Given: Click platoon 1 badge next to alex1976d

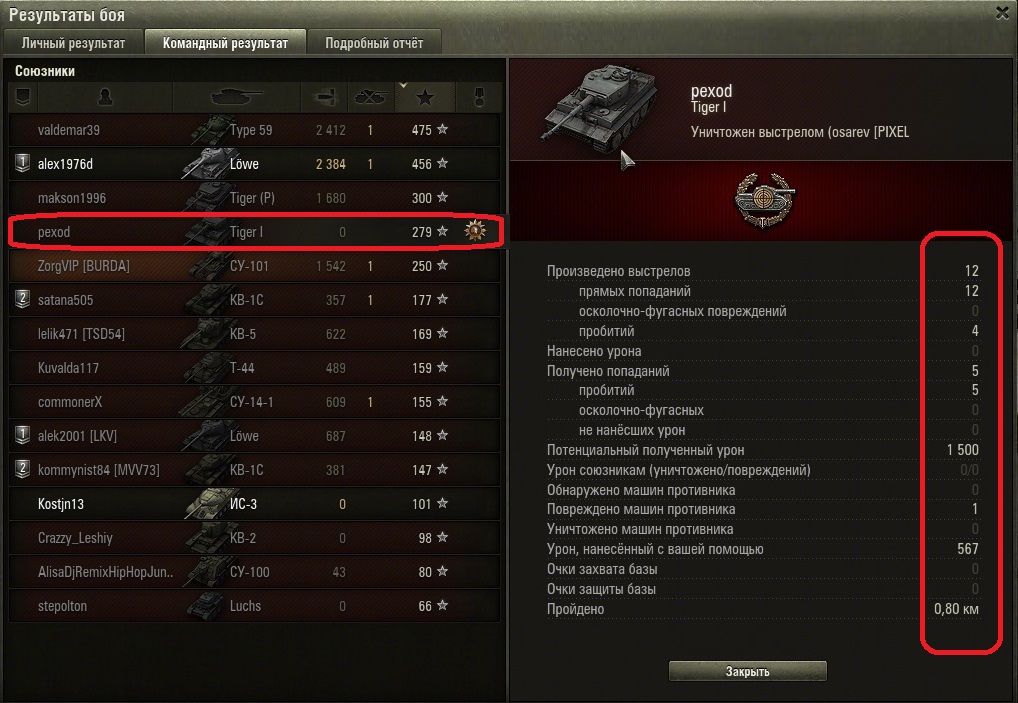Looking at the screenshot, I should pyautogui.click(x=23, y=164).
